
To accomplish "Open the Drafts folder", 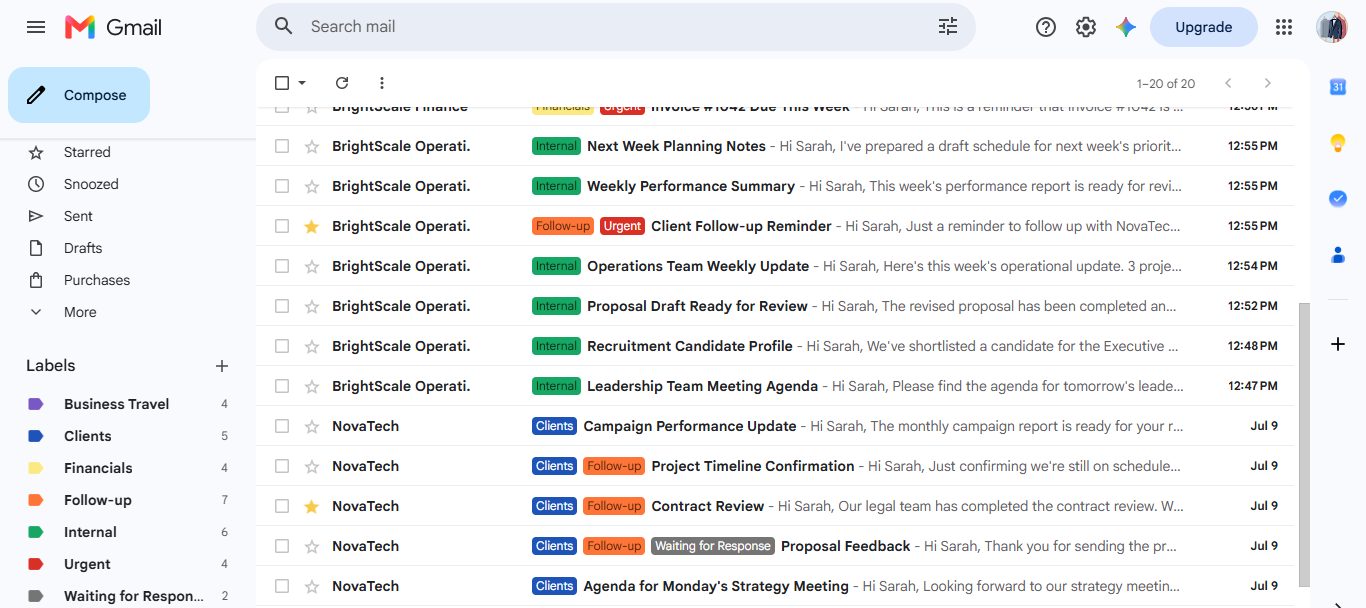I will pos(83,248).
